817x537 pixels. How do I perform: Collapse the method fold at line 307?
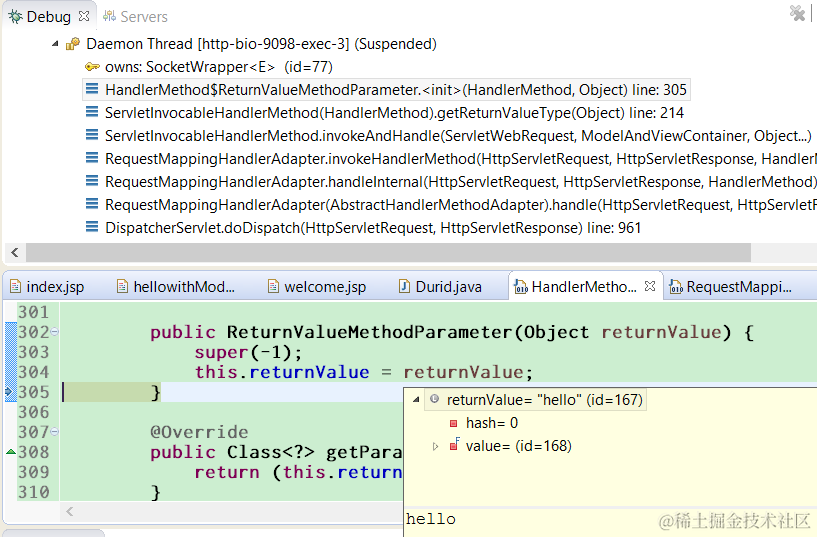point(54,432)
